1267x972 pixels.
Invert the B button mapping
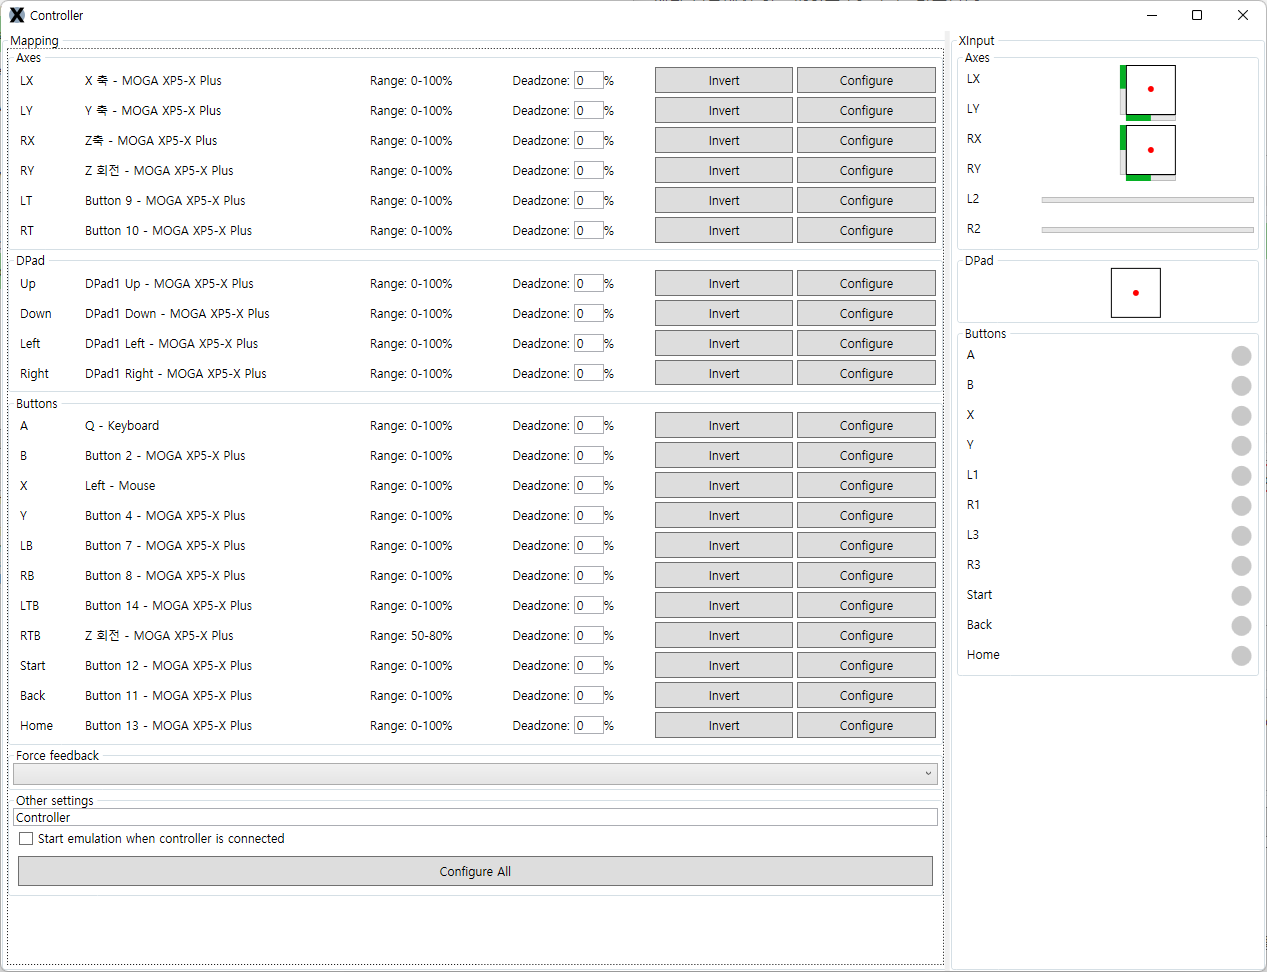724,455
